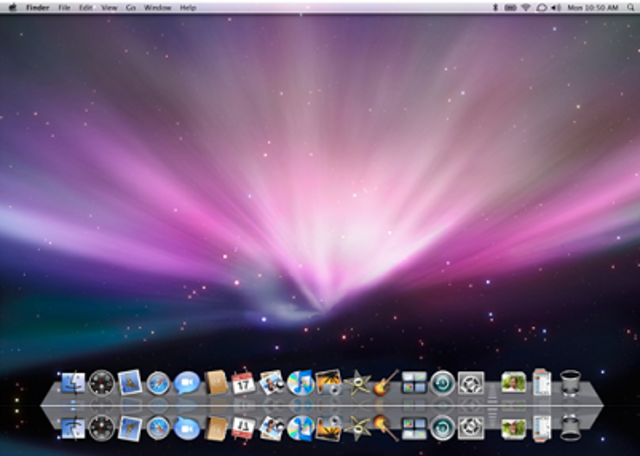Open the Wi-Fi AirPort menu
640x456 pixels.
tap(526, 7)
